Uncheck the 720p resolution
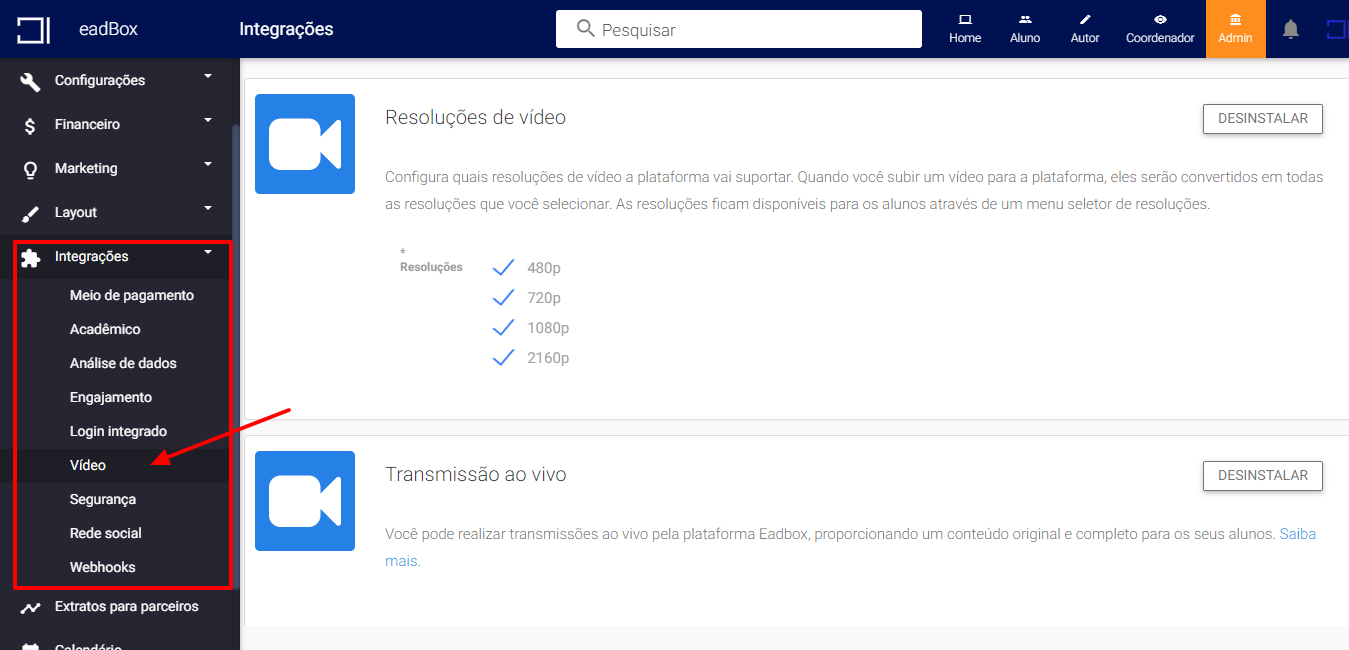 [x=503, y=297]
